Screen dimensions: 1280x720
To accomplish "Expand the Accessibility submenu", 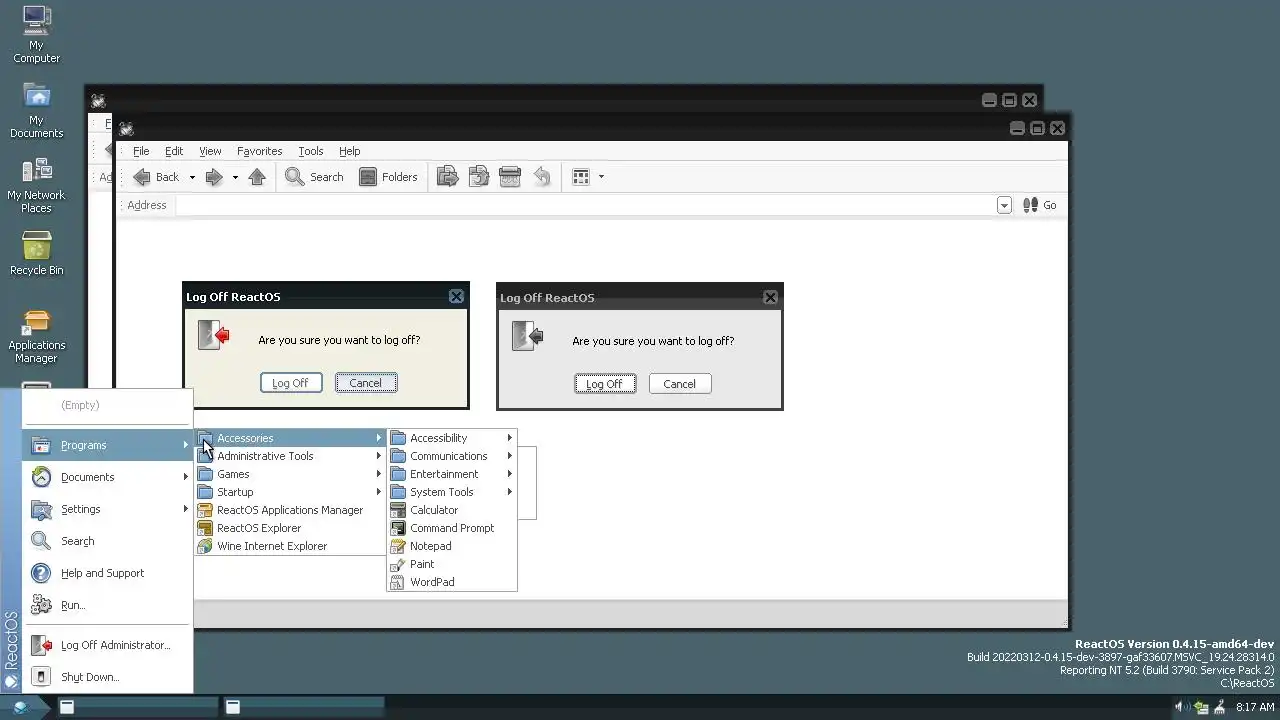I will coord(452,438).
